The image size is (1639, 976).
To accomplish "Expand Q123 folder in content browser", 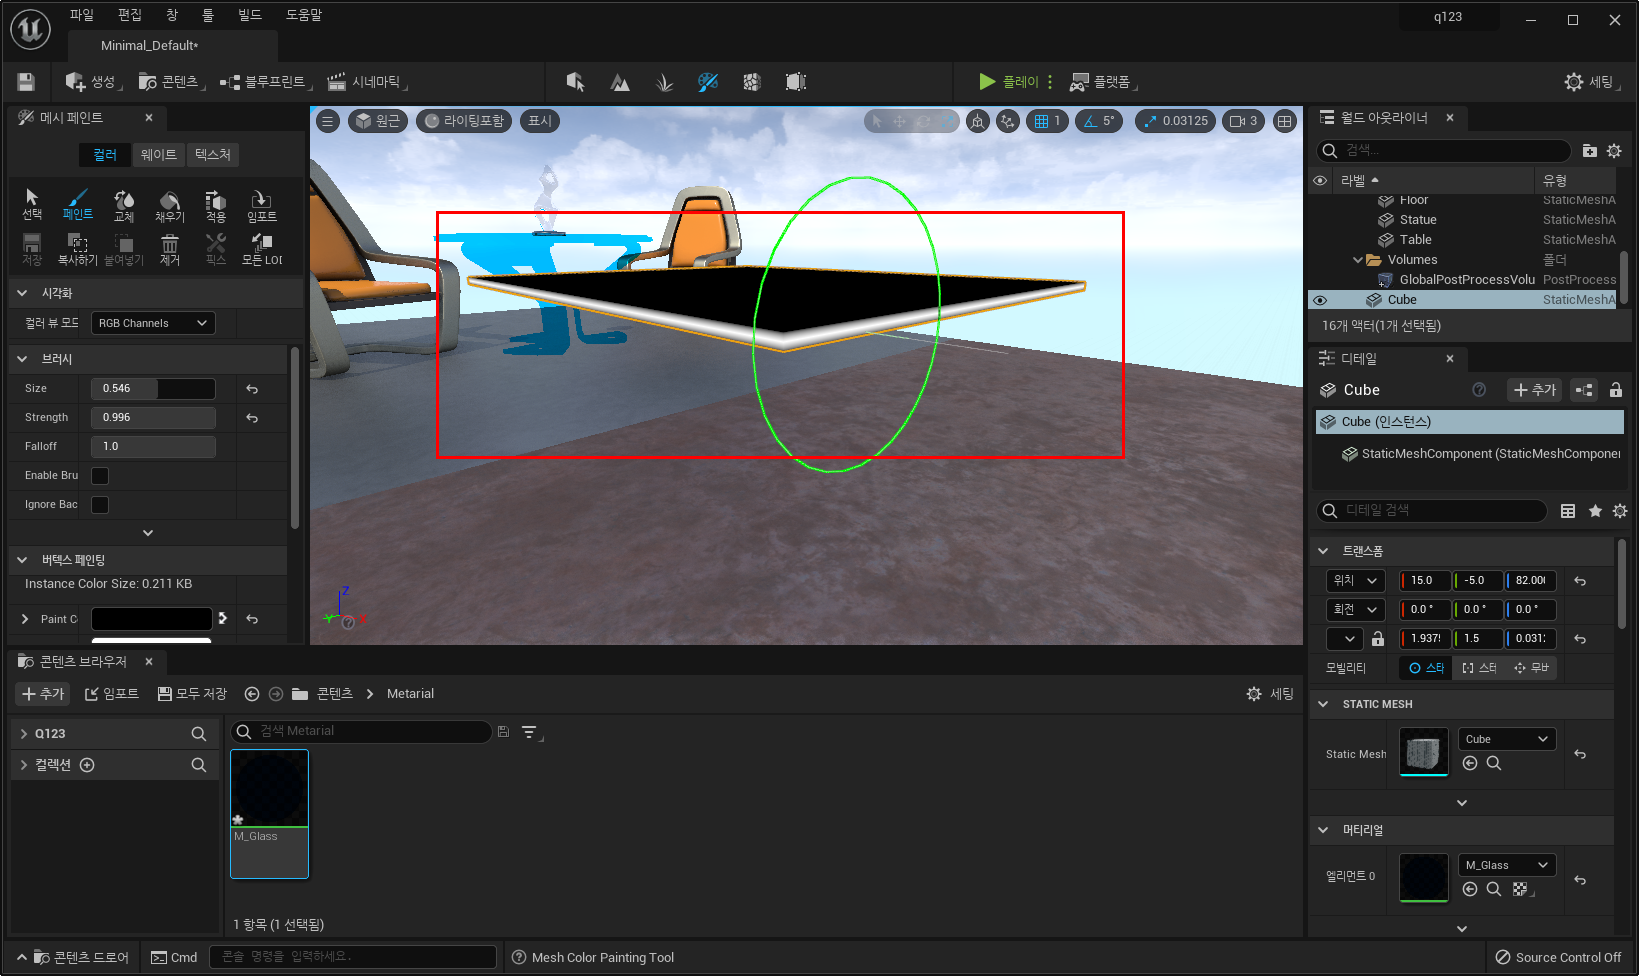I will [x=24, y=734].
